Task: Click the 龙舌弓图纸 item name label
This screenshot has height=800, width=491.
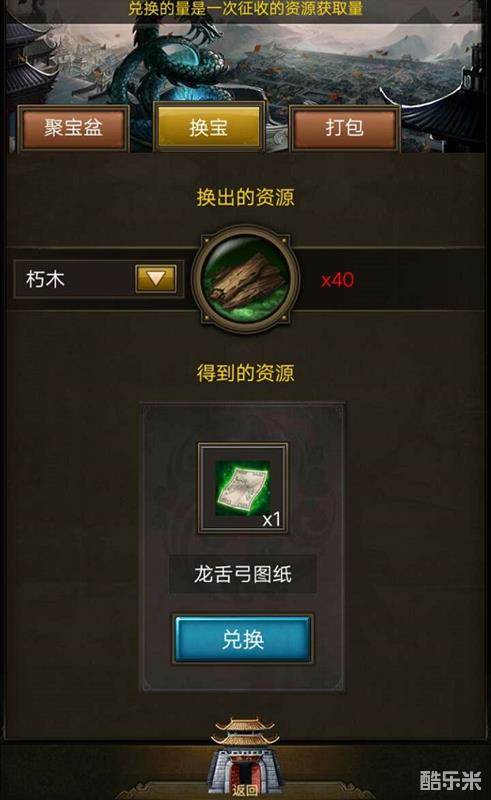Action: 243,574
